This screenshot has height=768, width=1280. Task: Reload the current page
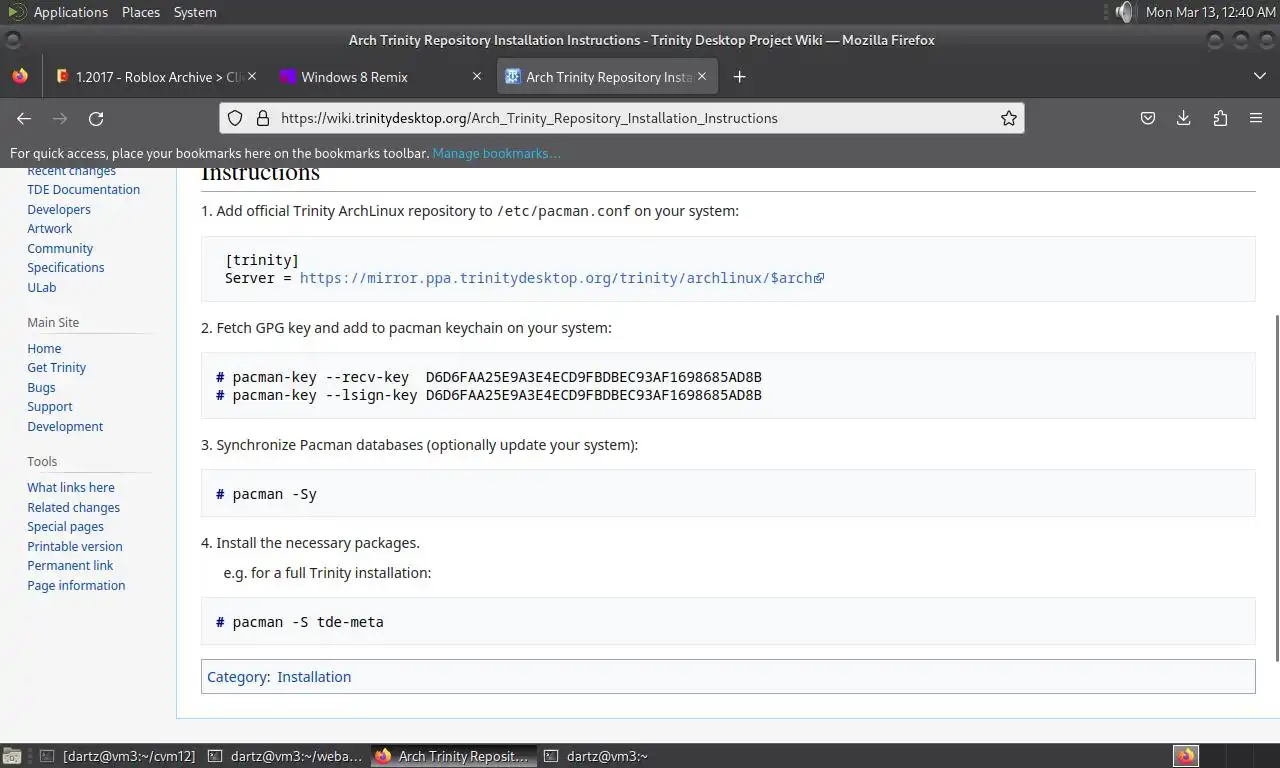(x=96, y=118)
